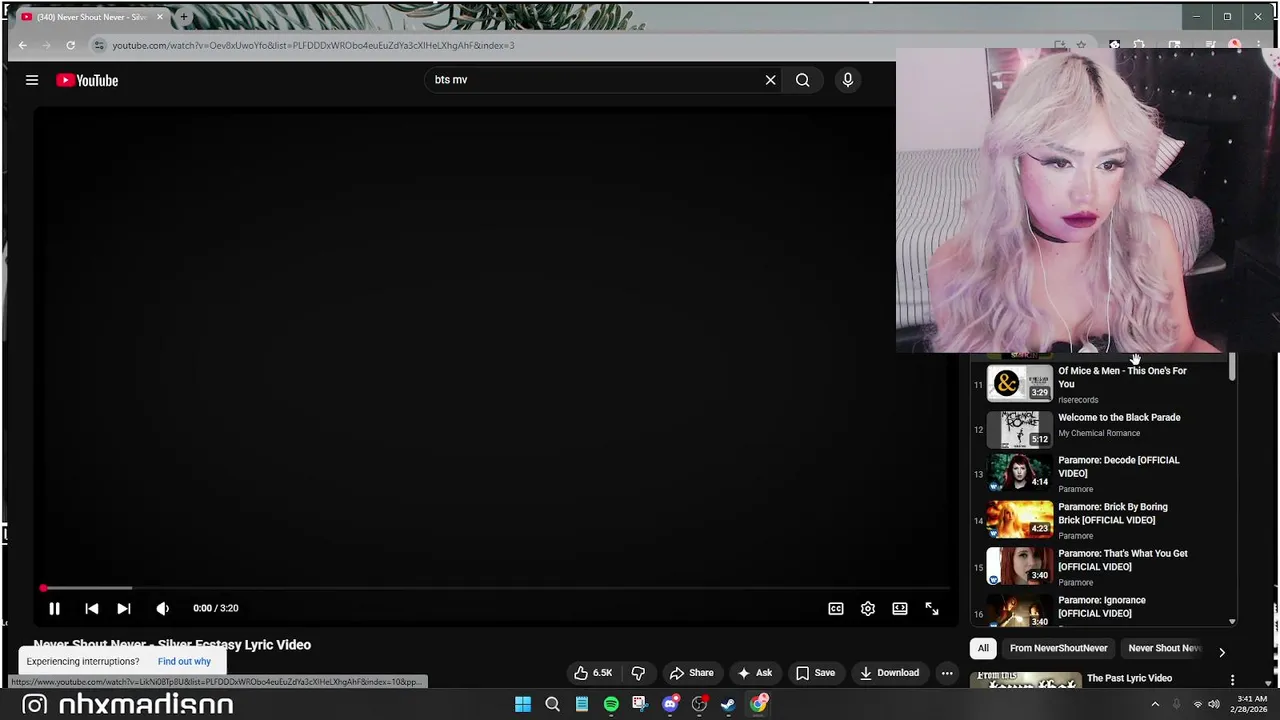Open the video title 'Silver Ecstasy Lyric Video'
The image size is (1280, 720).
coord(172,645)
